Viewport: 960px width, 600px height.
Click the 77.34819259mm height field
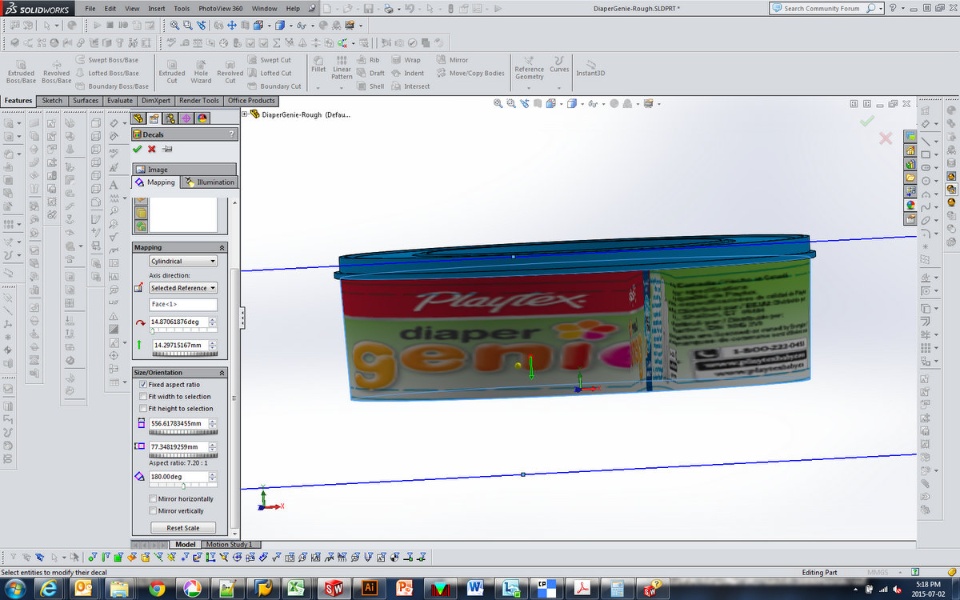179,447
